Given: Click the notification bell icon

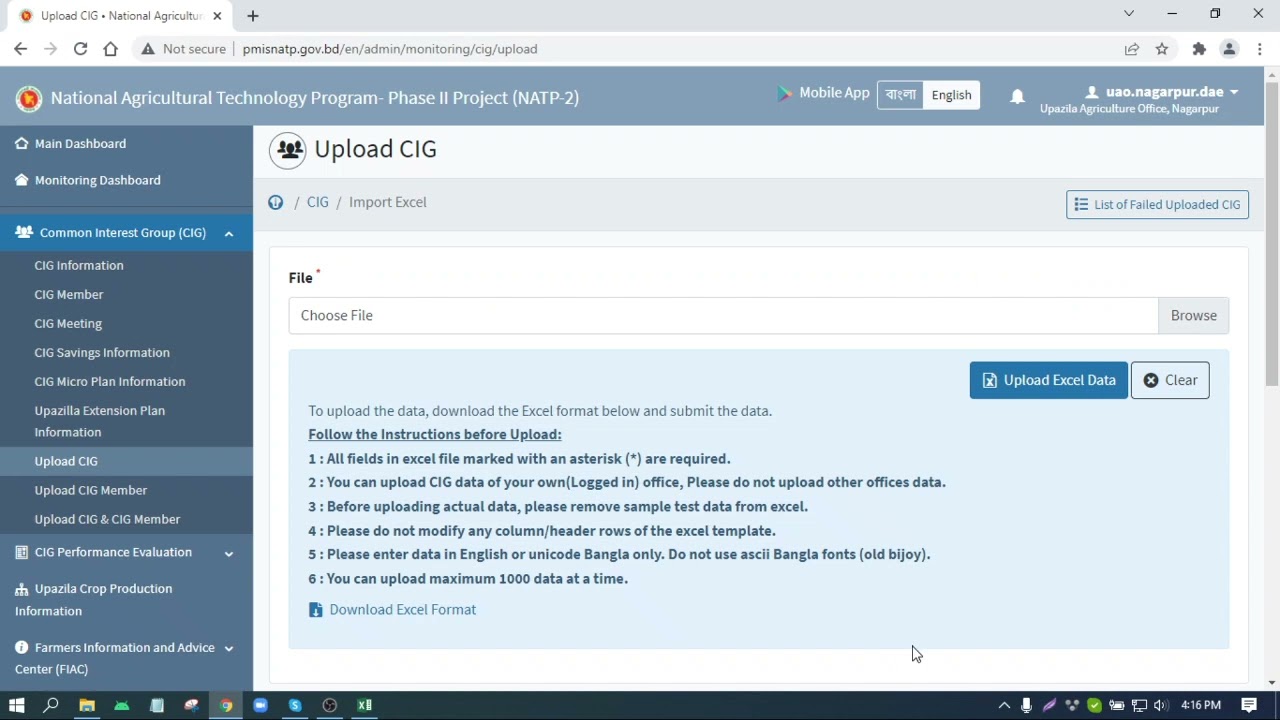Looking at the screenshot, I should pos(1017,97).
